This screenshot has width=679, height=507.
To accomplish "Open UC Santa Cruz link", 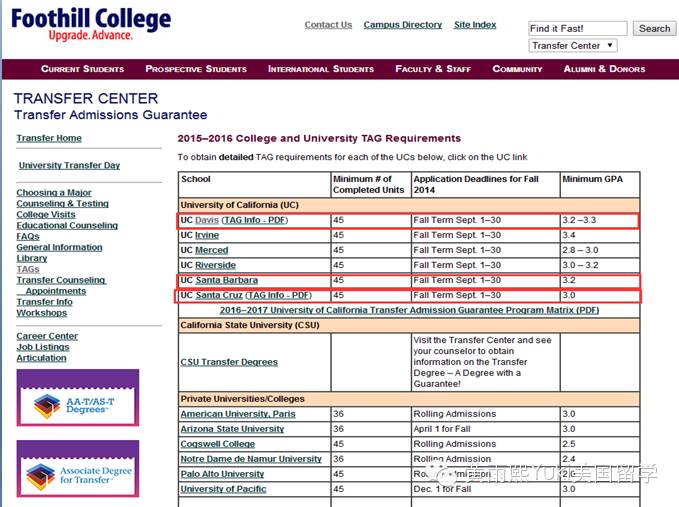I will click(x=219, y=295).
